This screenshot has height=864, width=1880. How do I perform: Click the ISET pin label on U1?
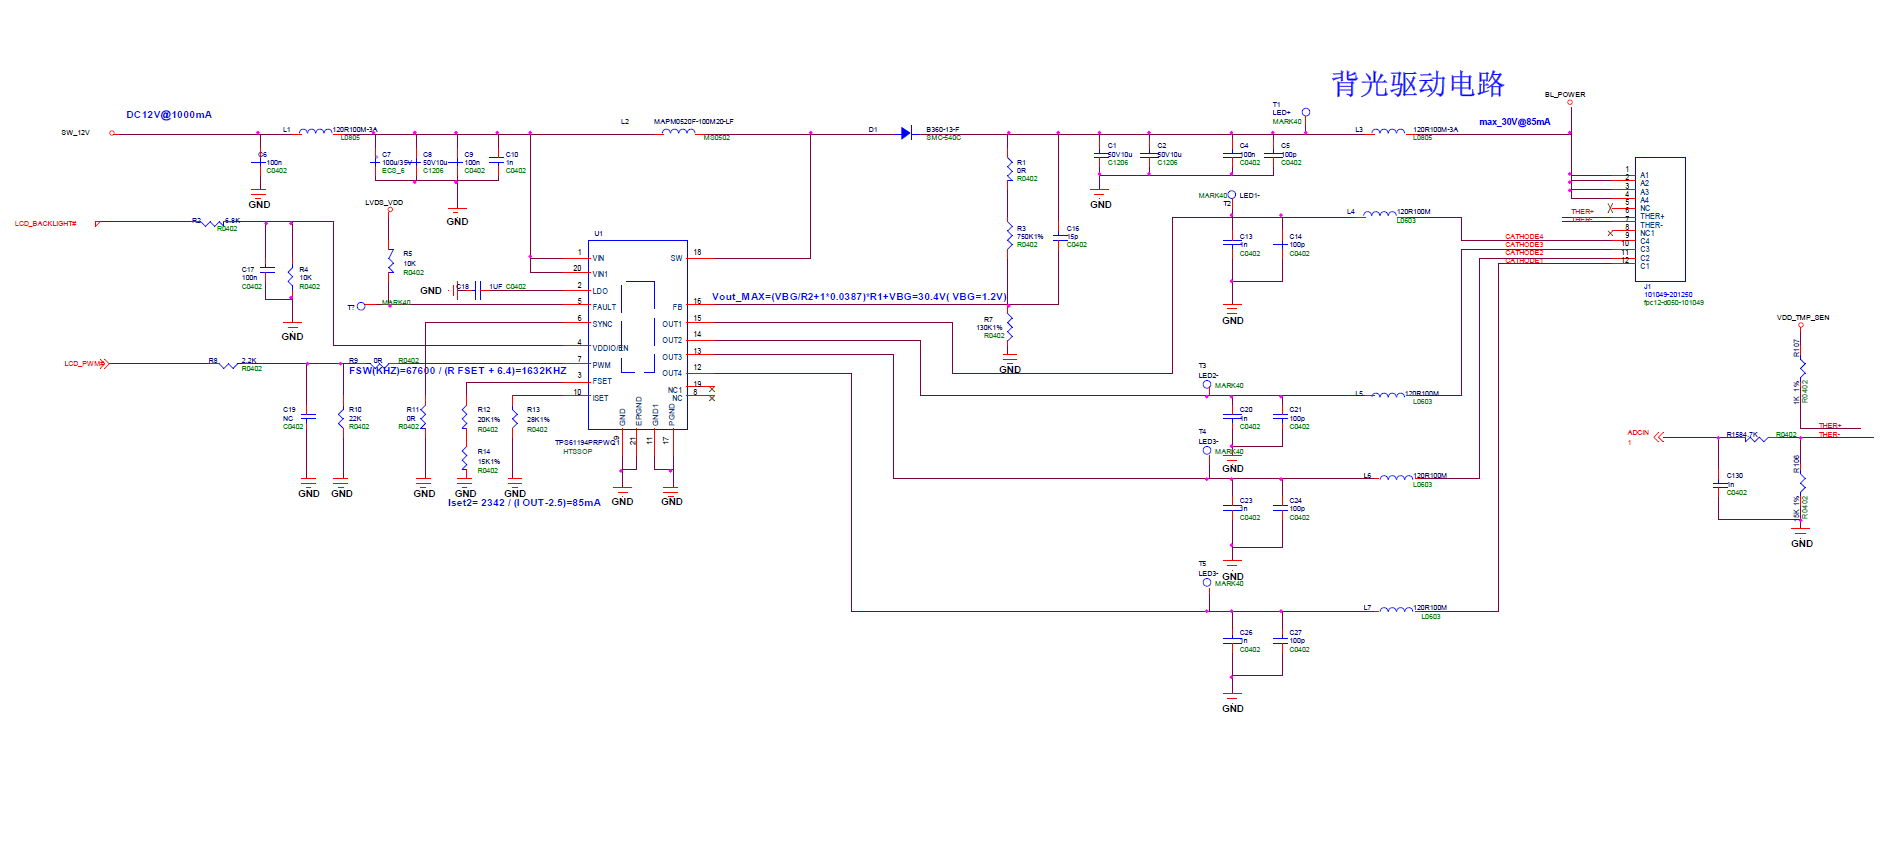(x=600, y=398)
